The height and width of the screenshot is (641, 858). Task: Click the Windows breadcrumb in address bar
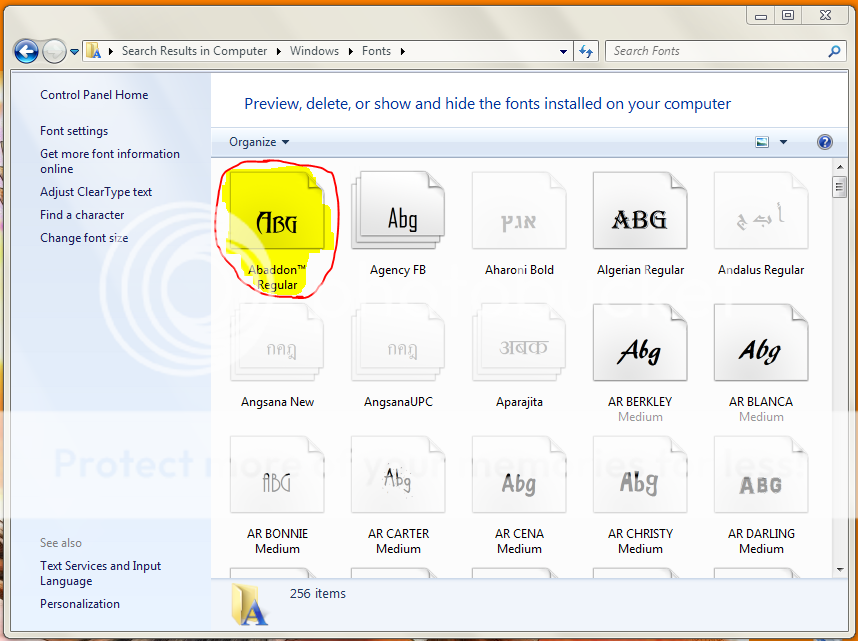pyautogui.click(x=314, y=51)
